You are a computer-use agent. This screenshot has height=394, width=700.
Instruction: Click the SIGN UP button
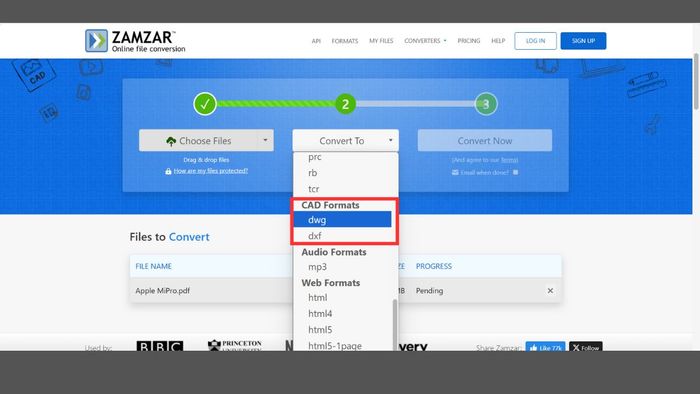coord(583,41)
